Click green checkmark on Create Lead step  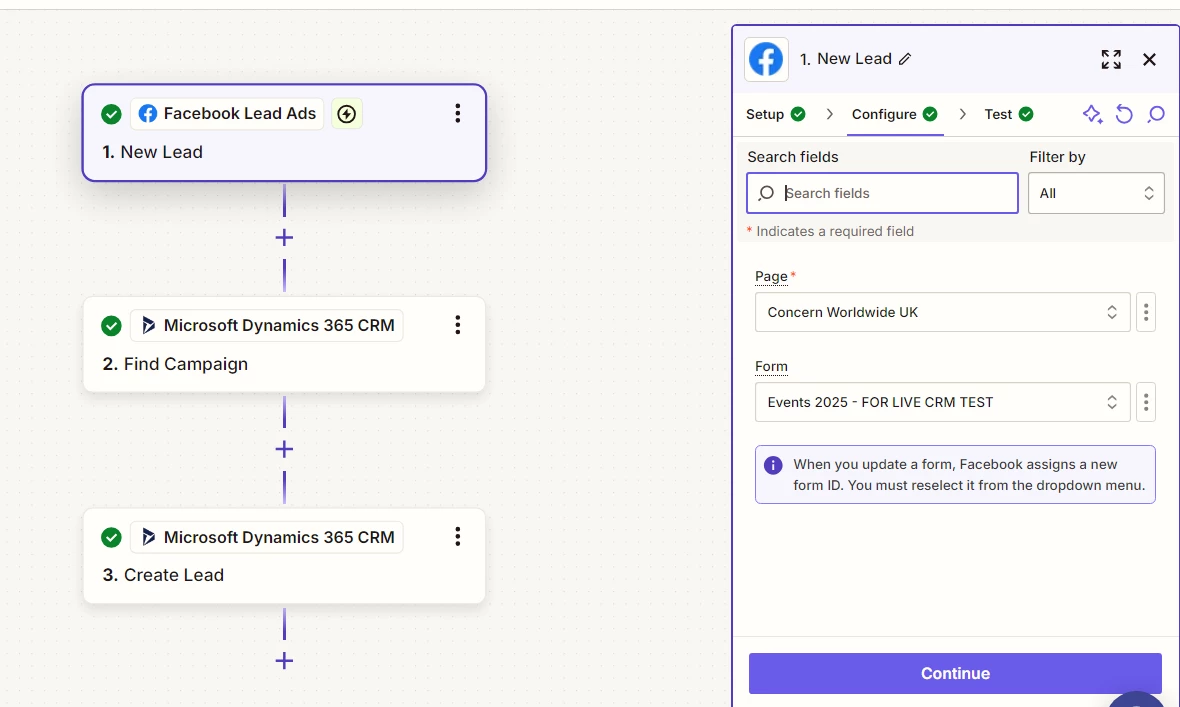pyautogui.click(x=111, y=538)
